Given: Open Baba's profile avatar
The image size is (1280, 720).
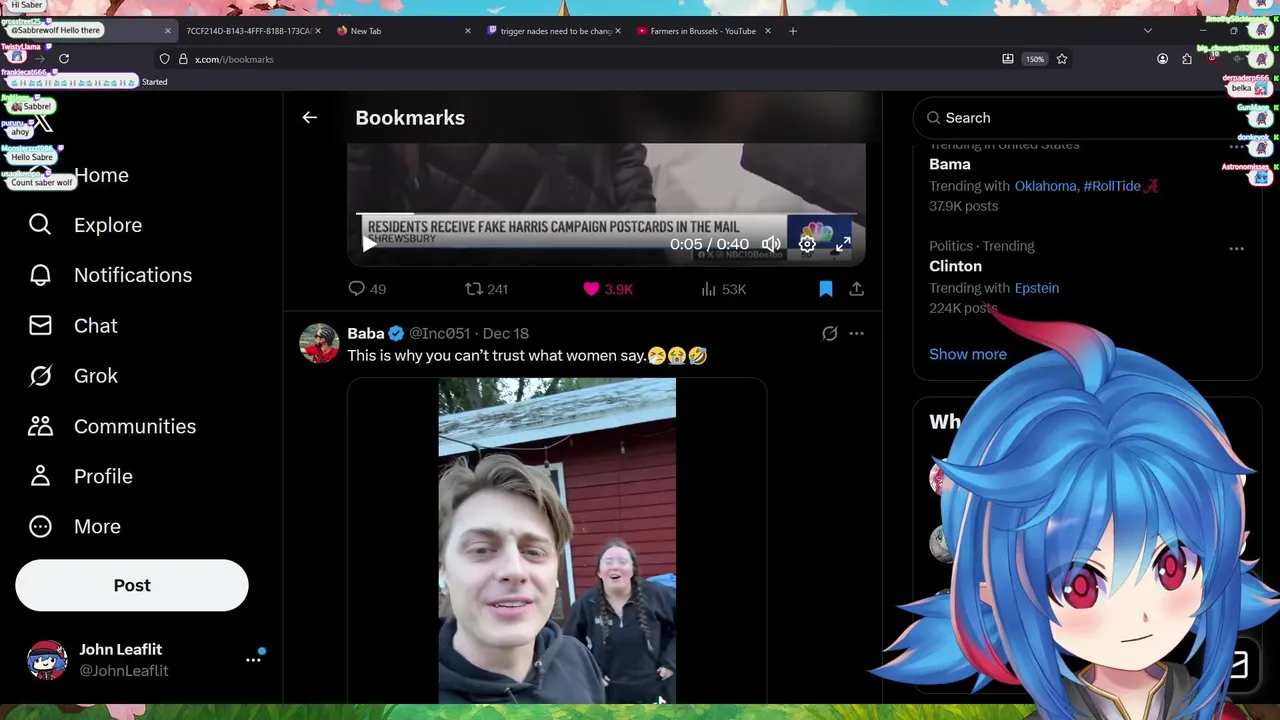Looking at the screenshot, I should pos(319,343).
